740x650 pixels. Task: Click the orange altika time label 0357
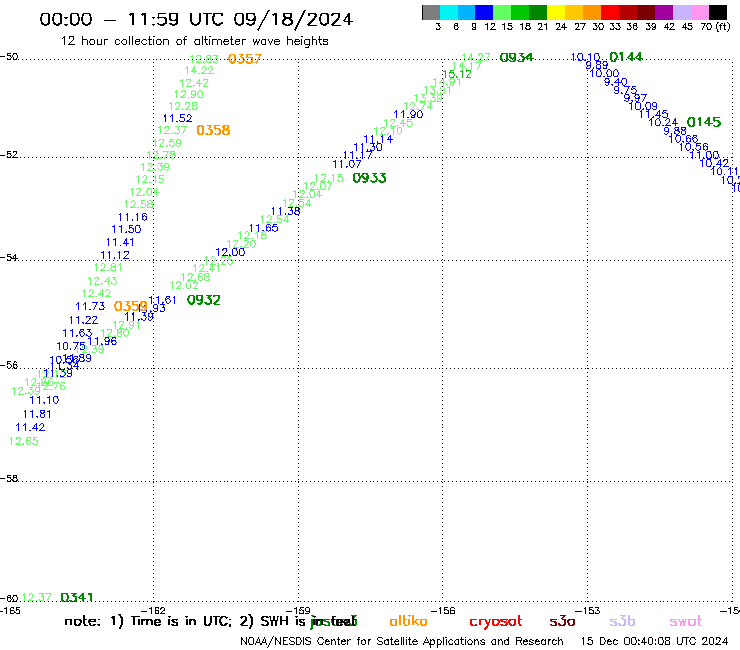[x=244, y=59]
